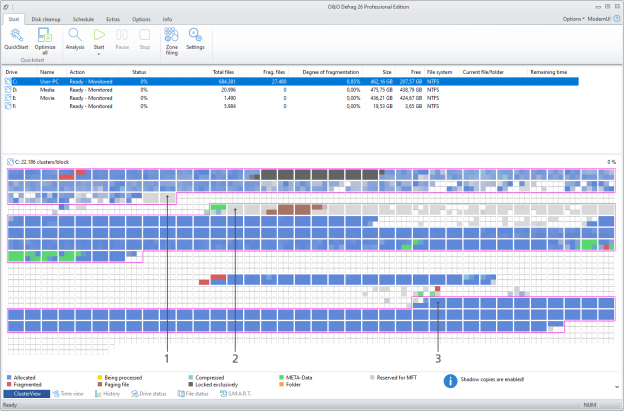
Task: Click the Folder orange legend swatch
Action: (281, 384)
